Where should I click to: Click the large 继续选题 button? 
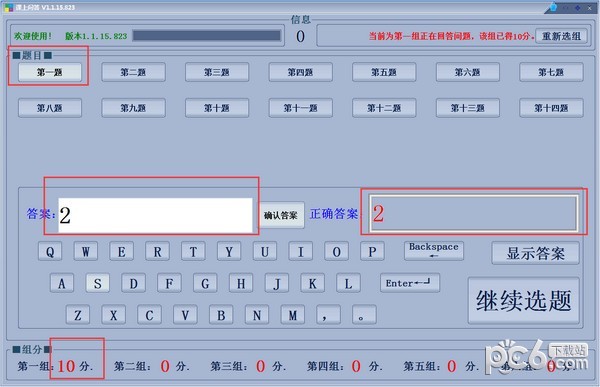(523, 300)
